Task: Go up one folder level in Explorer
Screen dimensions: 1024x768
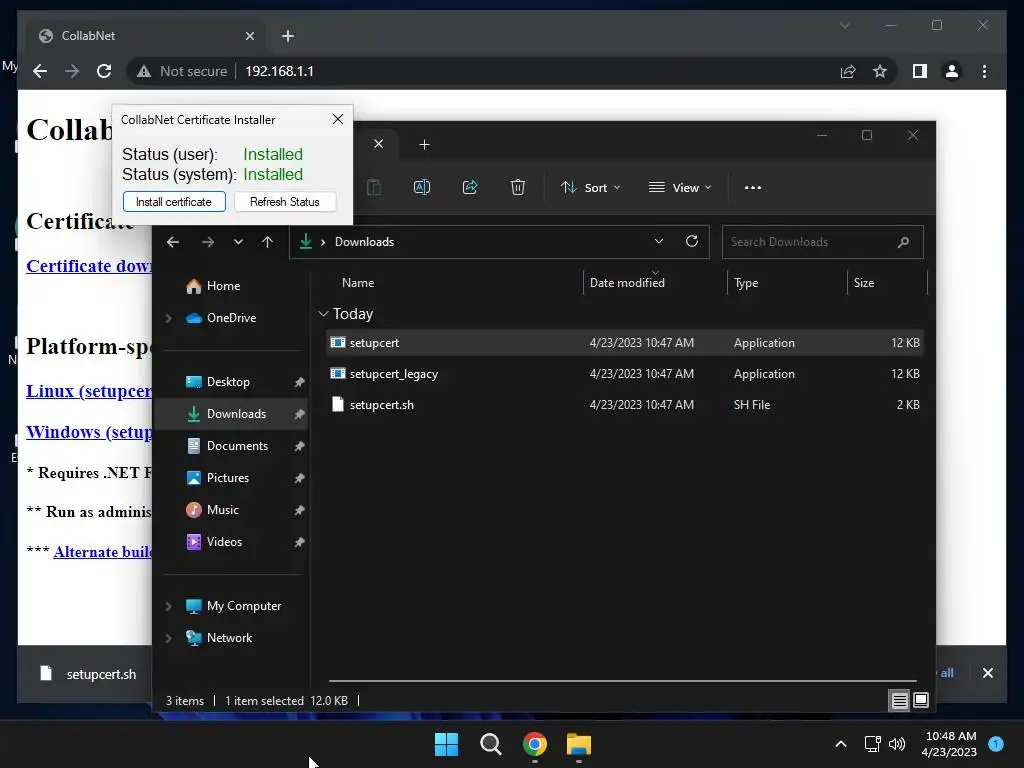Action: coord(267,242)
